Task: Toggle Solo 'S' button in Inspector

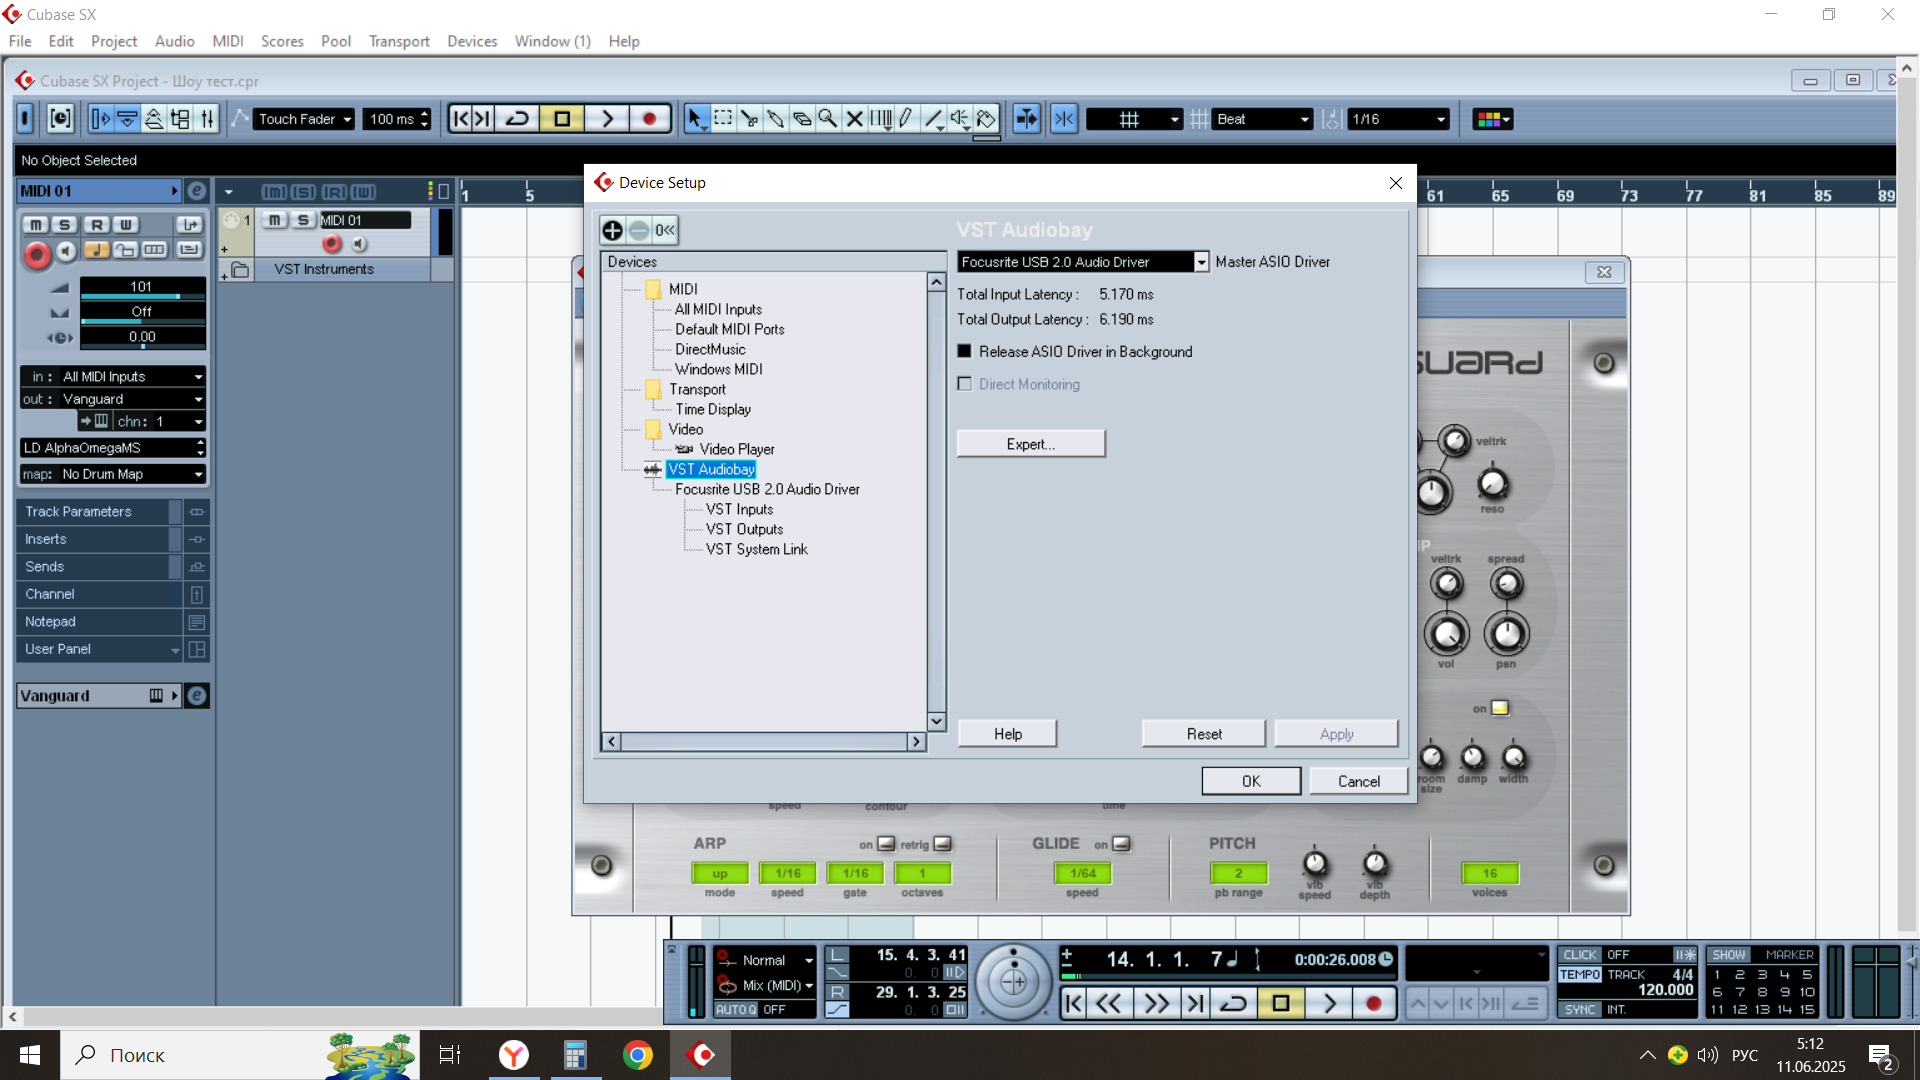Action: [x=65, y=225]
